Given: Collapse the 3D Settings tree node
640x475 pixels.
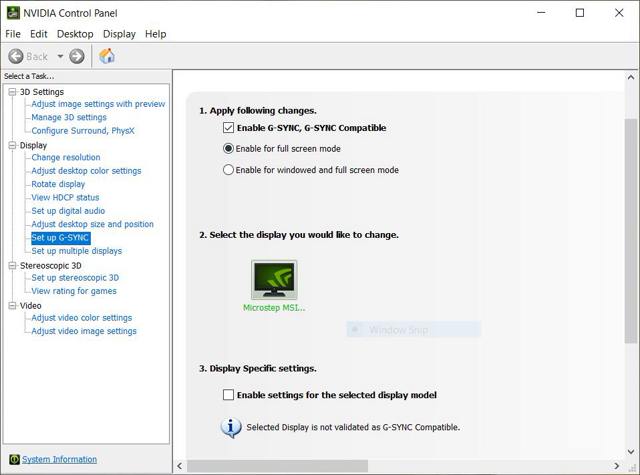Looking at the screenshot, I should 12,92.
